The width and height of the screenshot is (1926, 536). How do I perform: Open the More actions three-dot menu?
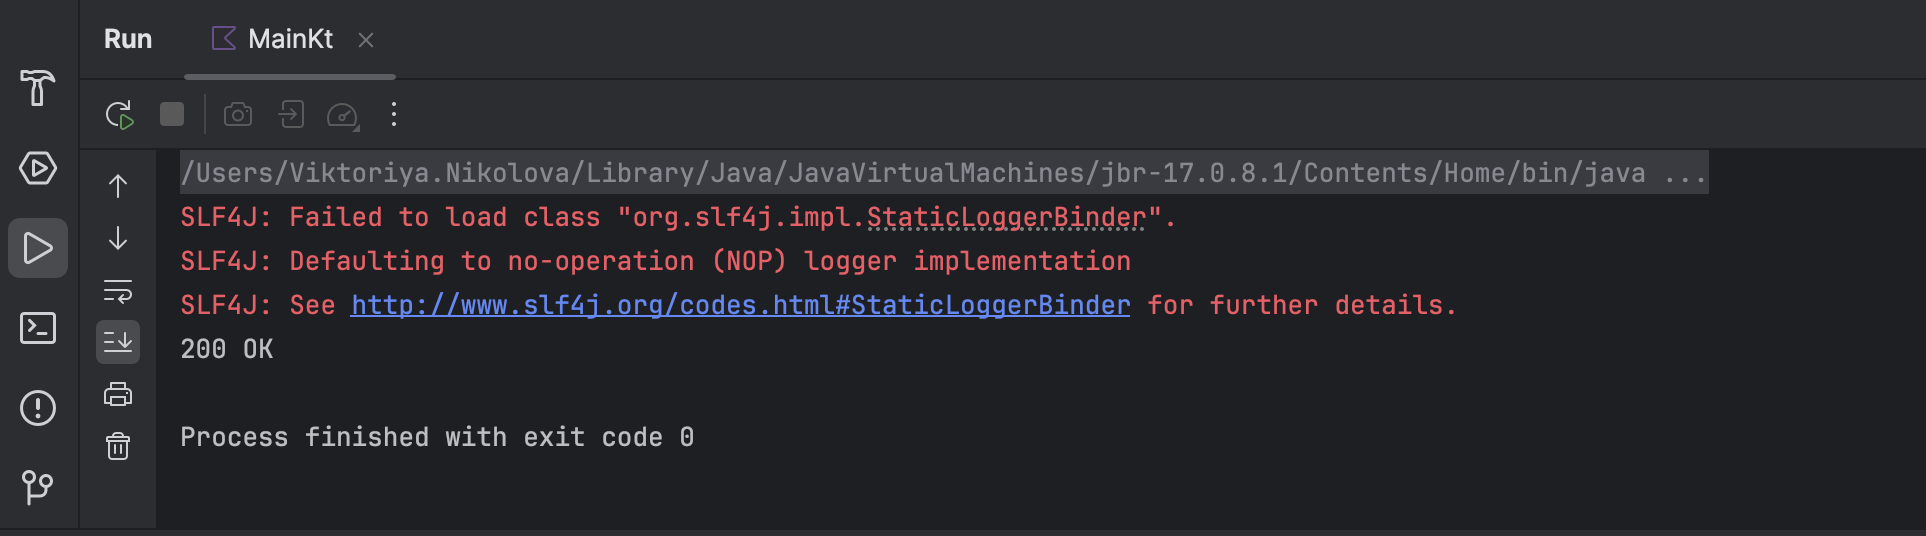(x=394, y=114)
